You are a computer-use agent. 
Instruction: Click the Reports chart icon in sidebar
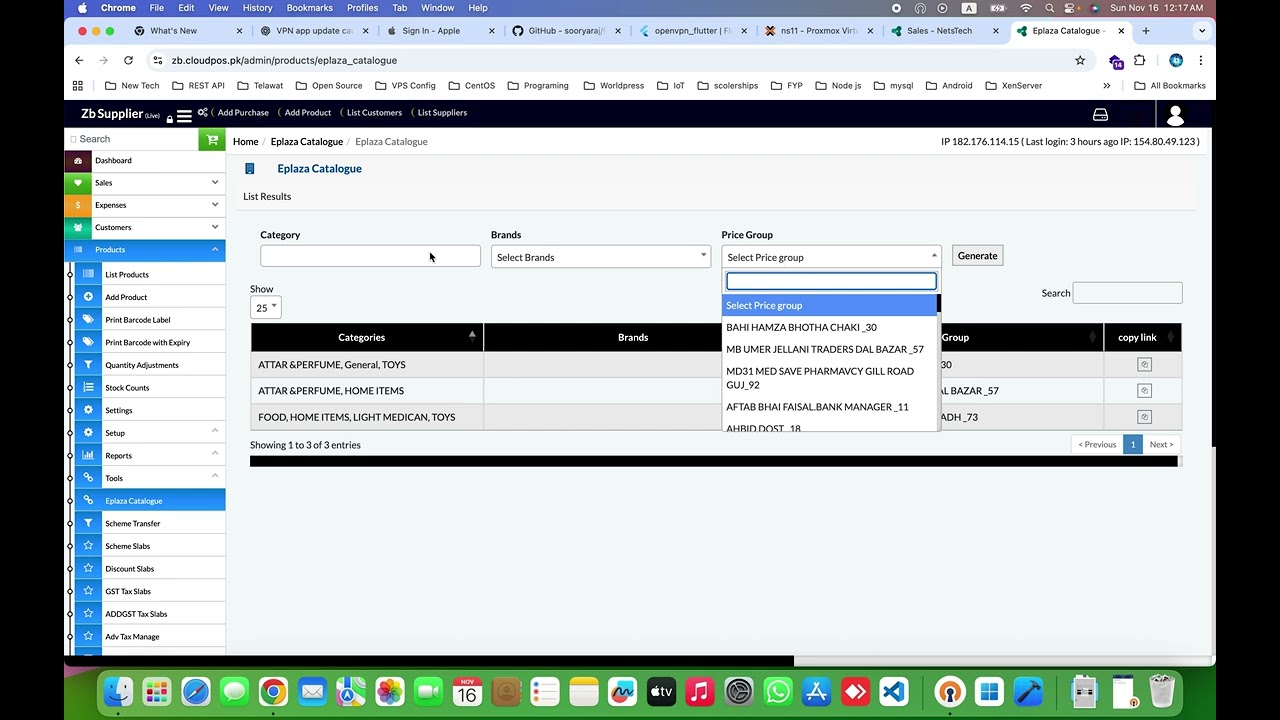pyautogui.click(x=88, y=455)
